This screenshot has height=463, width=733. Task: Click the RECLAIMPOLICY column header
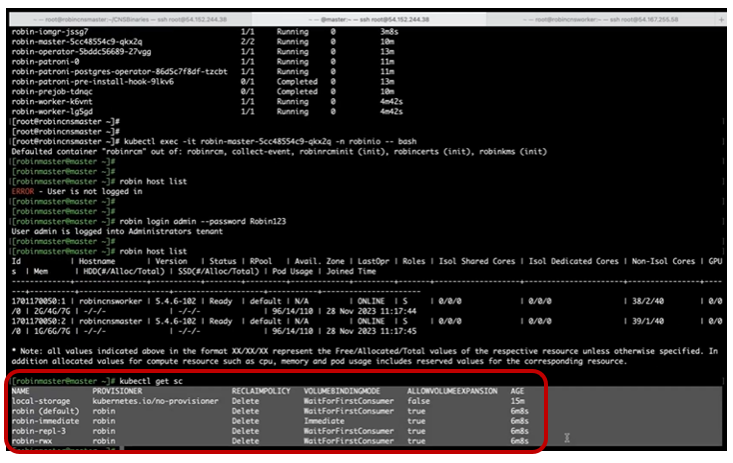point(261,391)
